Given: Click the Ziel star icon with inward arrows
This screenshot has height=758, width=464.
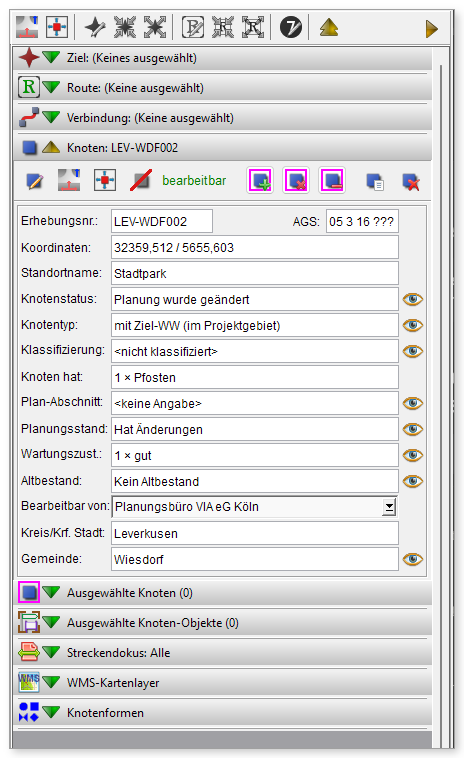Looking at the screenshot, I should pyautogui.click(x=125, y=27).
